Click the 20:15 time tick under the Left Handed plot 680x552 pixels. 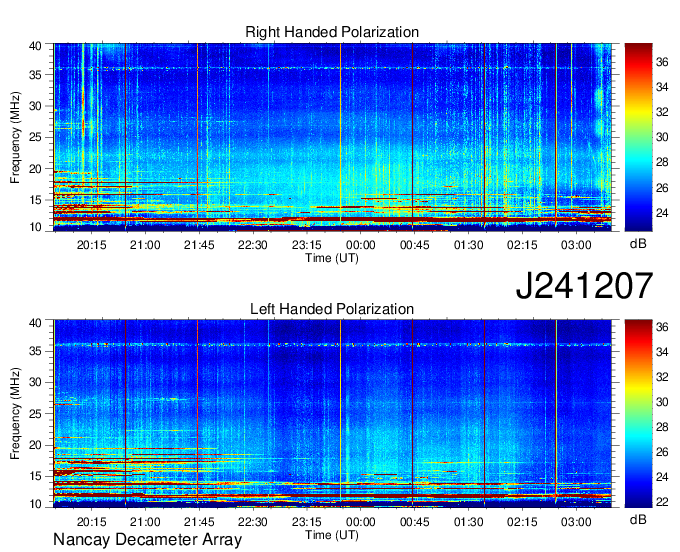(92, 521)
